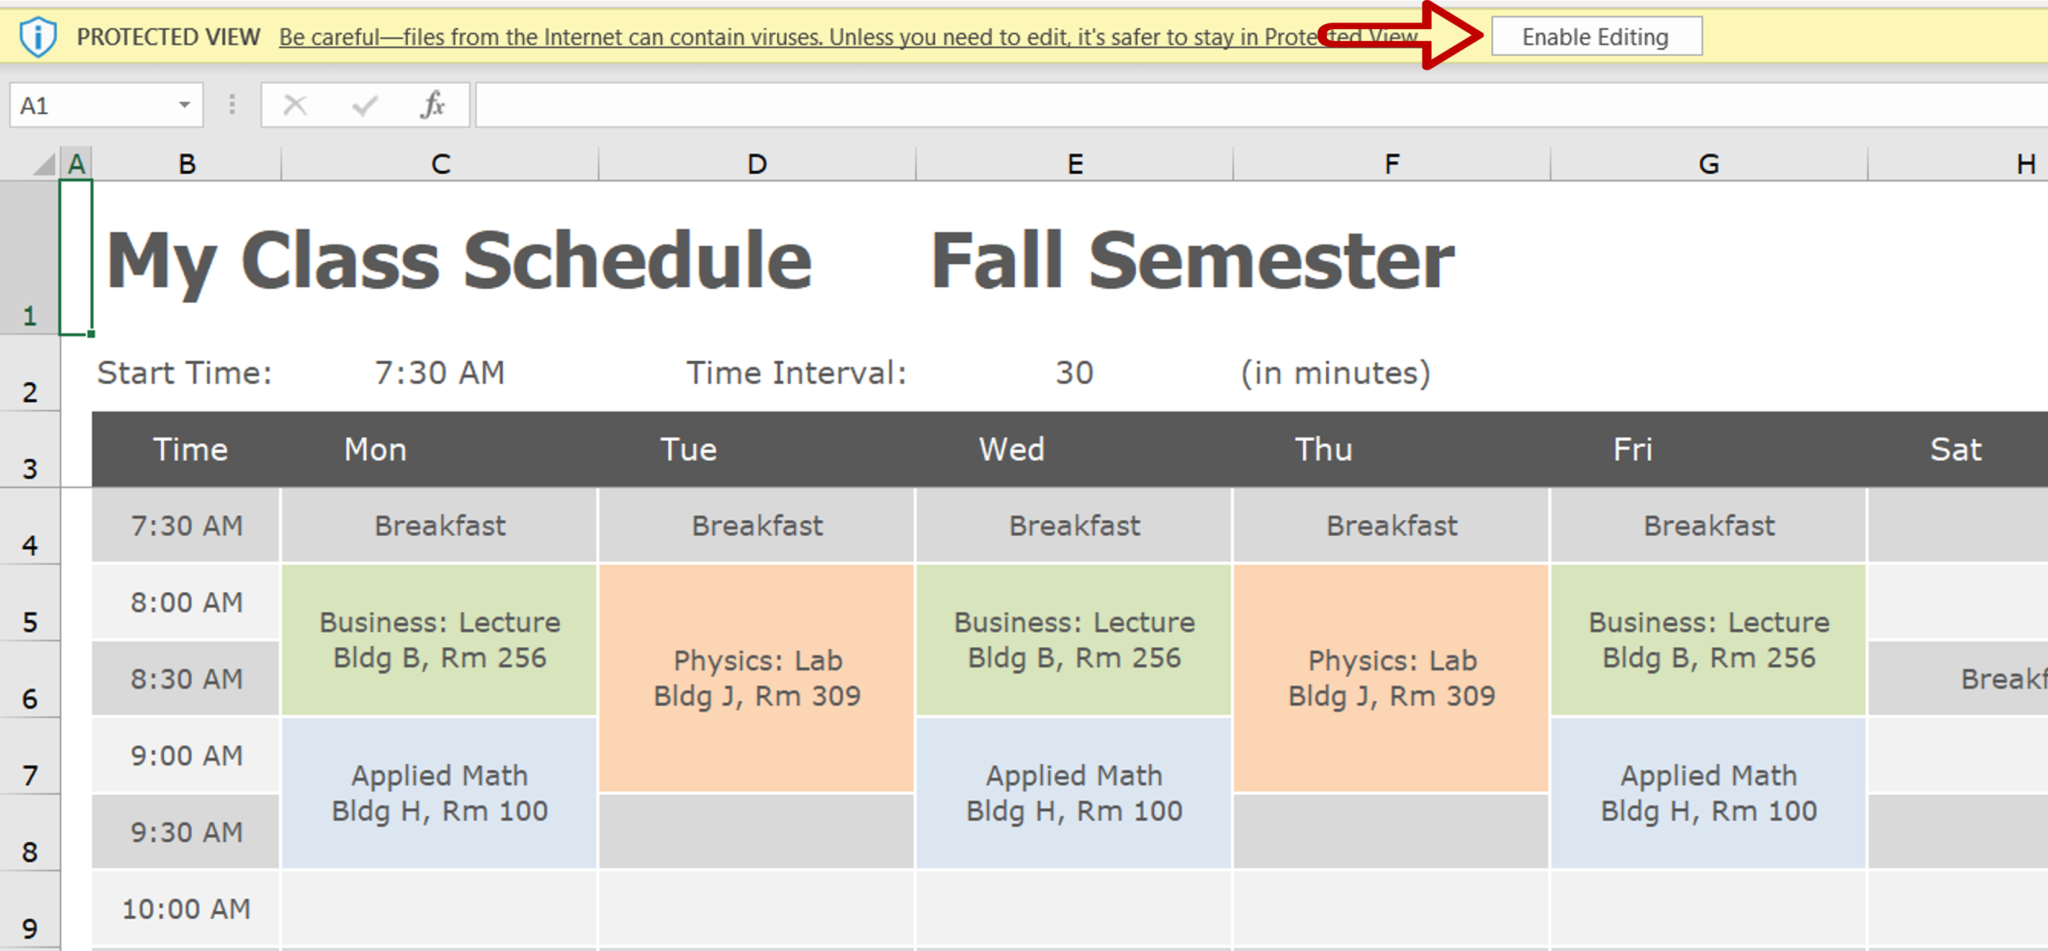Open the Protected View warning link text
Viewport: 2048px width, 951px height.
pos(700,36)
